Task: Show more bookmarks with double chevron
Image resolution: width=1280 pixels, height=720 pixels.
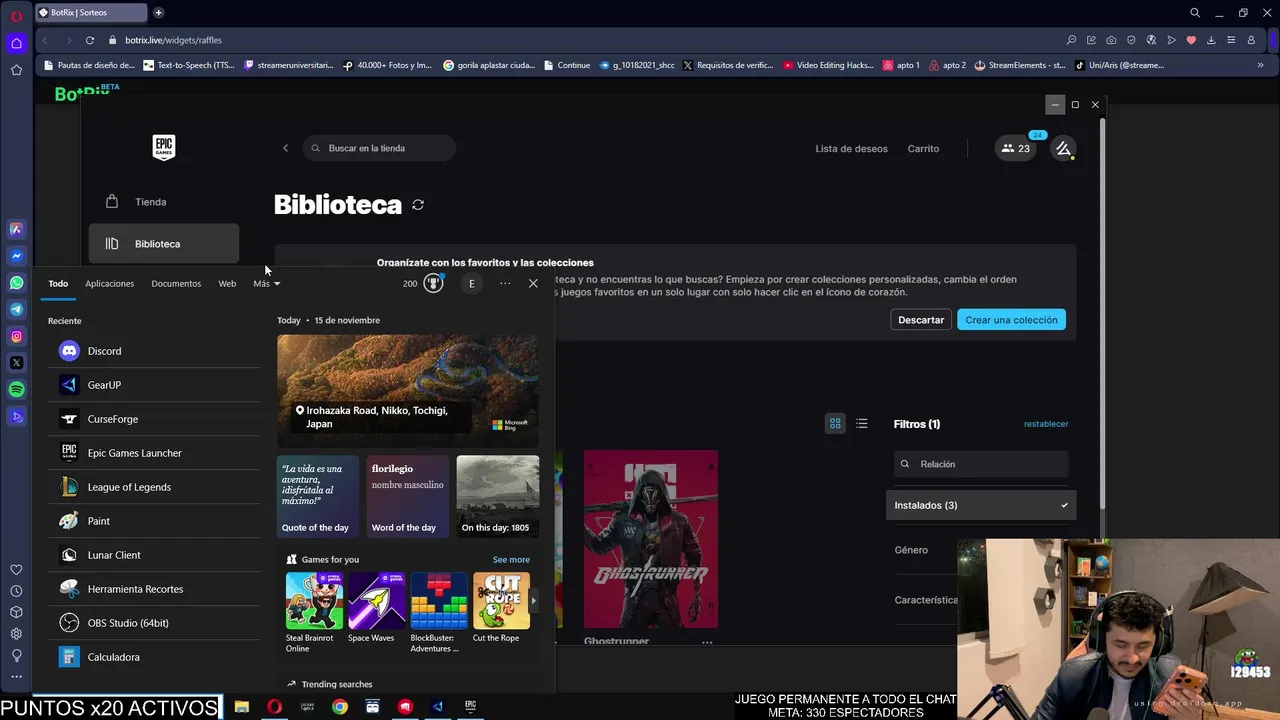Action: coord(1260,65)
